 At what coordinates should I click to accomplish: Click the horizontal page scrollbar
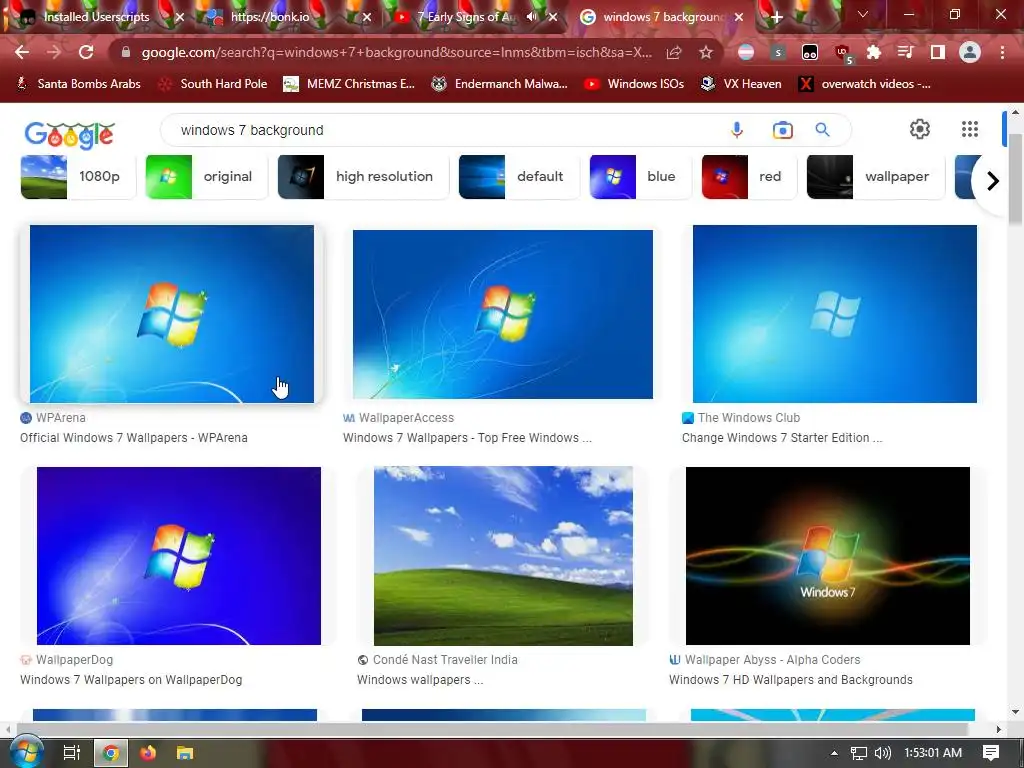tap(493, 729)
